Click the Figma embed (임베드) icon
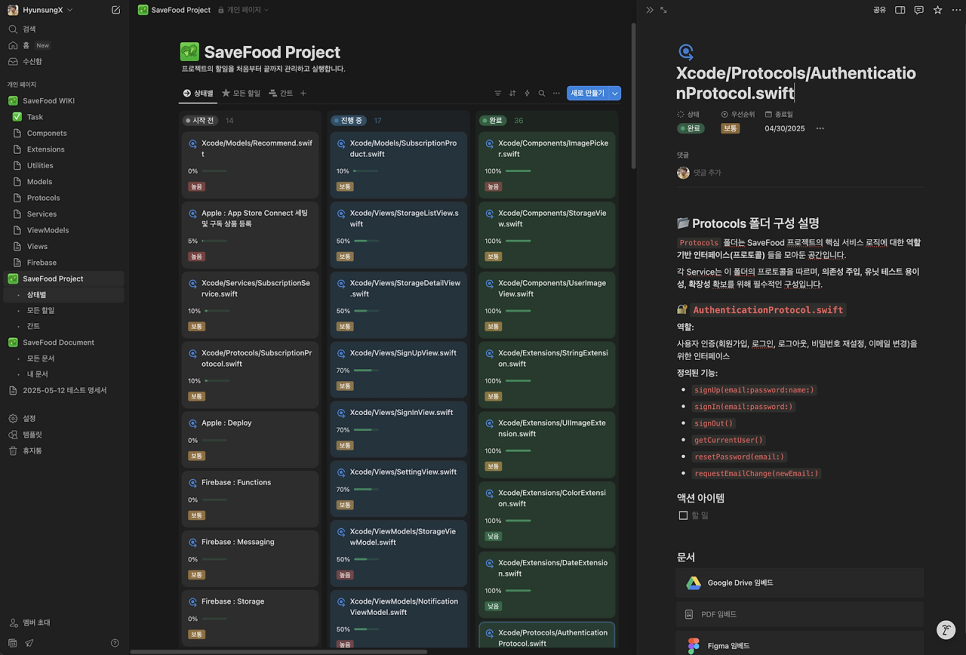Image resolution: width=966 pixels, height=655 pixels. [694, 646]
